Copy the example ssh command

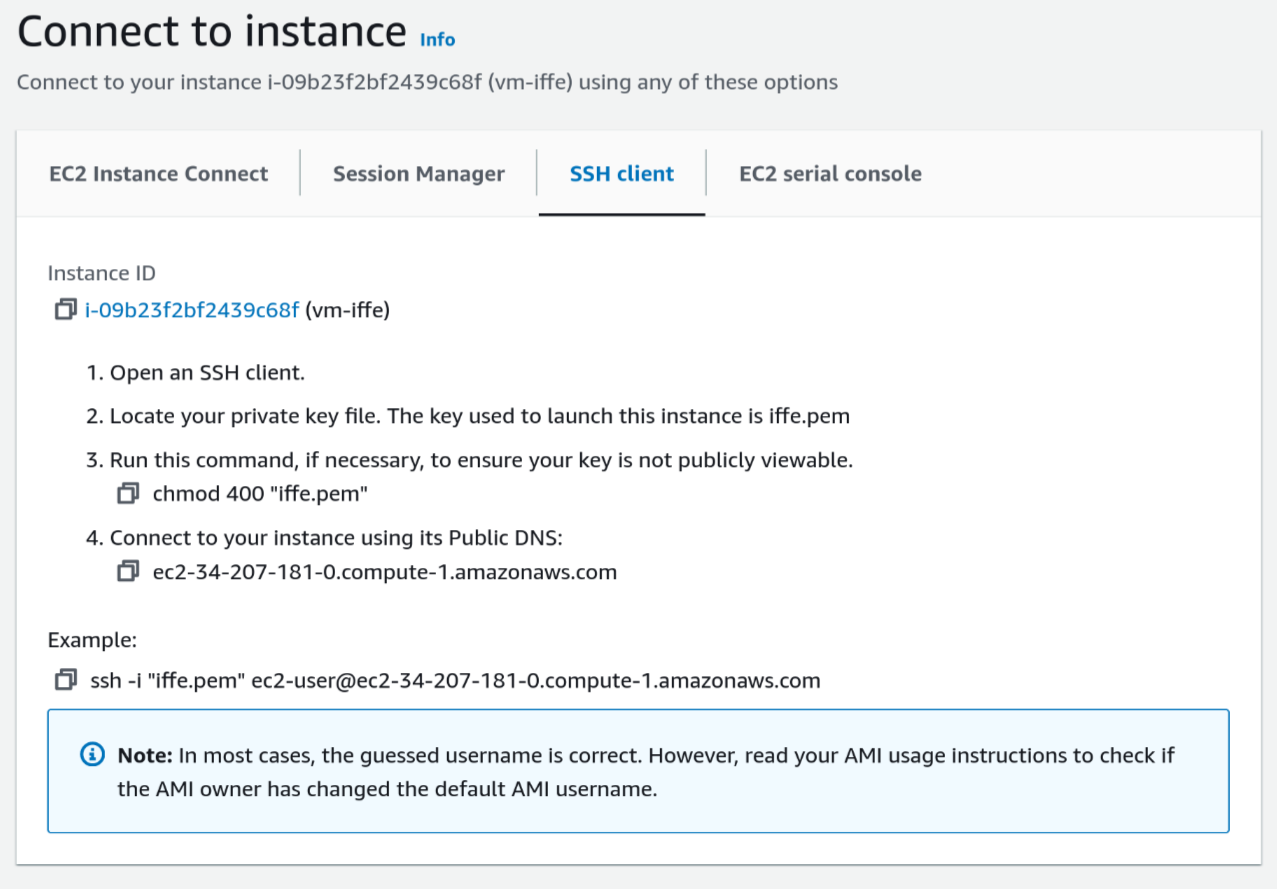pos(65,680)
